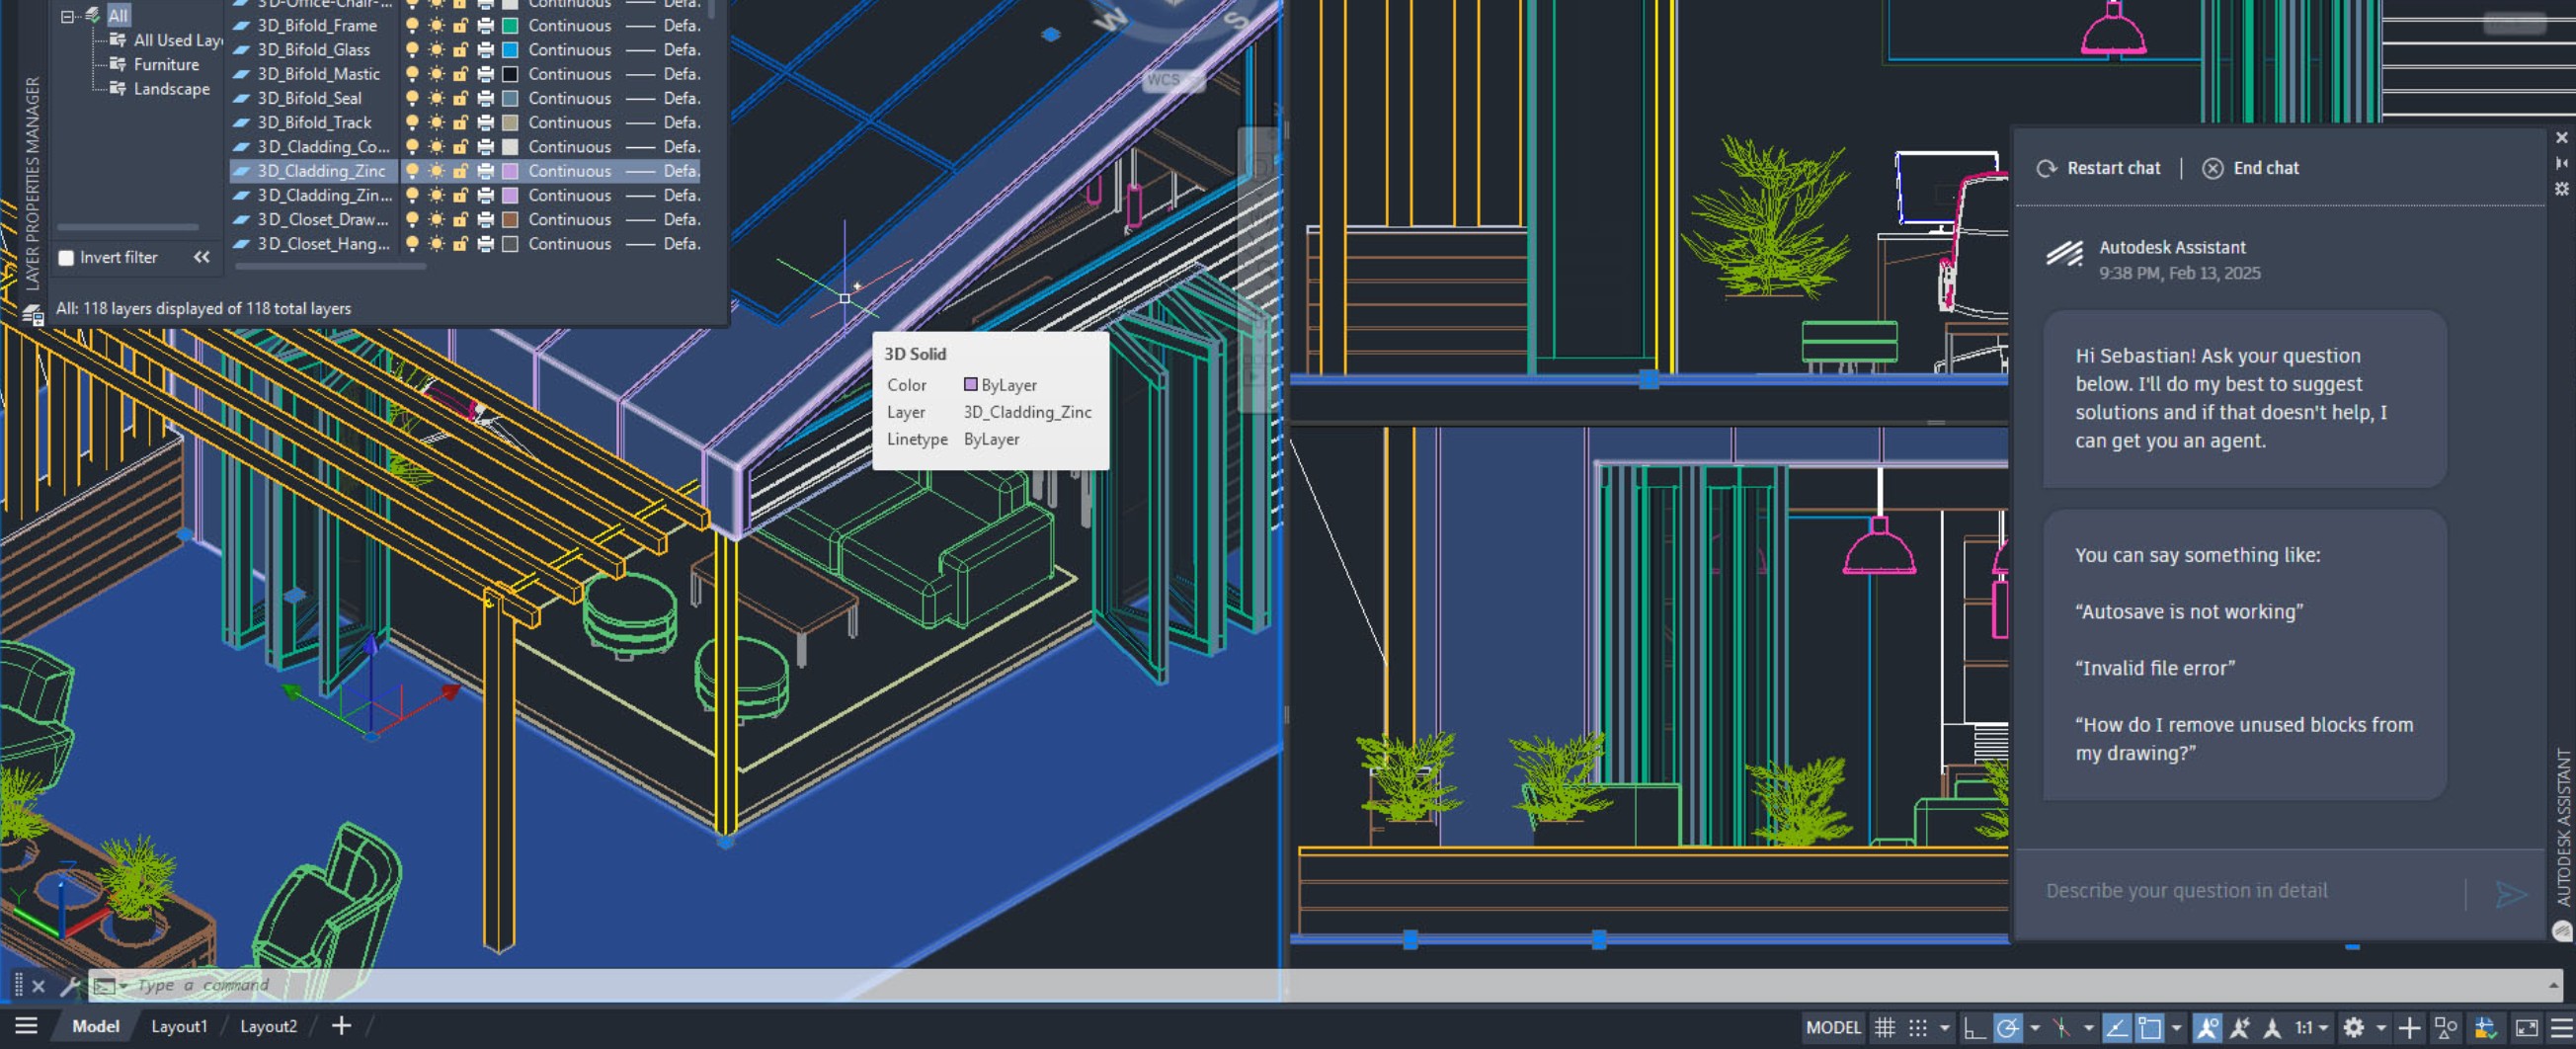Switch to the Layout1 tab
The width and height of the screenshot is (2576, 1049).
tap(179, 1026)
